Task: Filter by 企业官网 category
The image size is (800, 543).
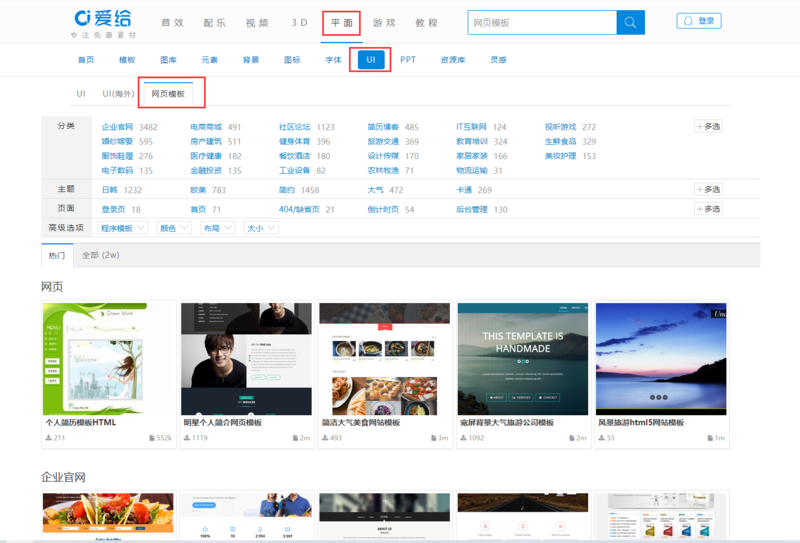Action: (x=117, y=127)
